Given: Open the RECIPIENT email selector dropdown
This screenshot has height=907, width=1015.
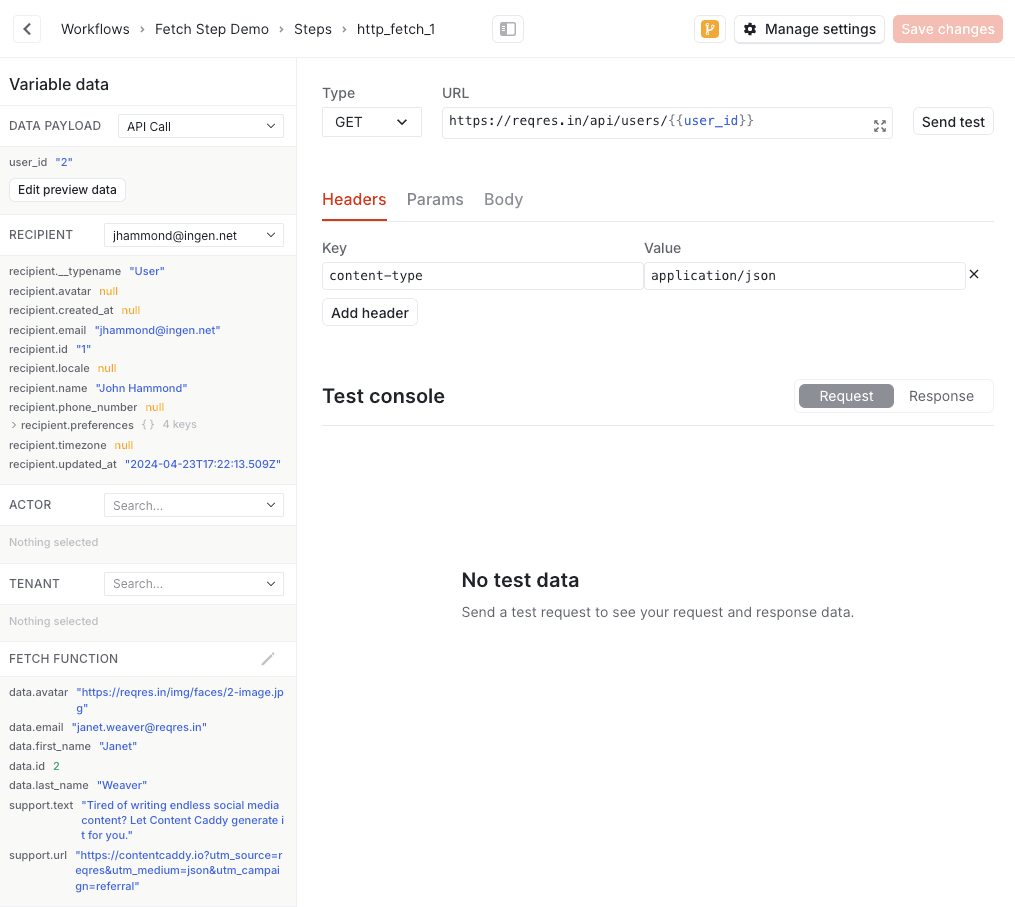Looking at the screenshot, I should click(193, 234).
